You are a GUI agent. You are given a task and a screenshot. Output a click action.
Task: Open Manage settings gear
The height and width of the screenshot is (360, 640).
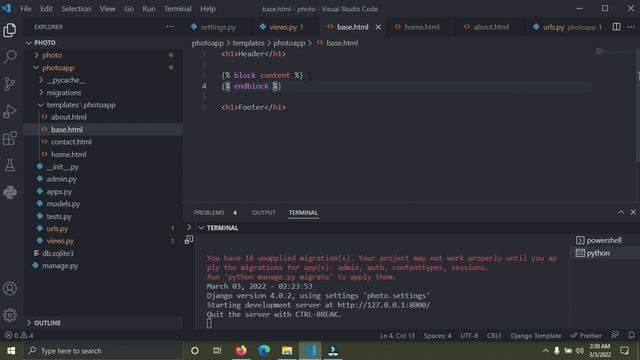(x=10, y=315)
